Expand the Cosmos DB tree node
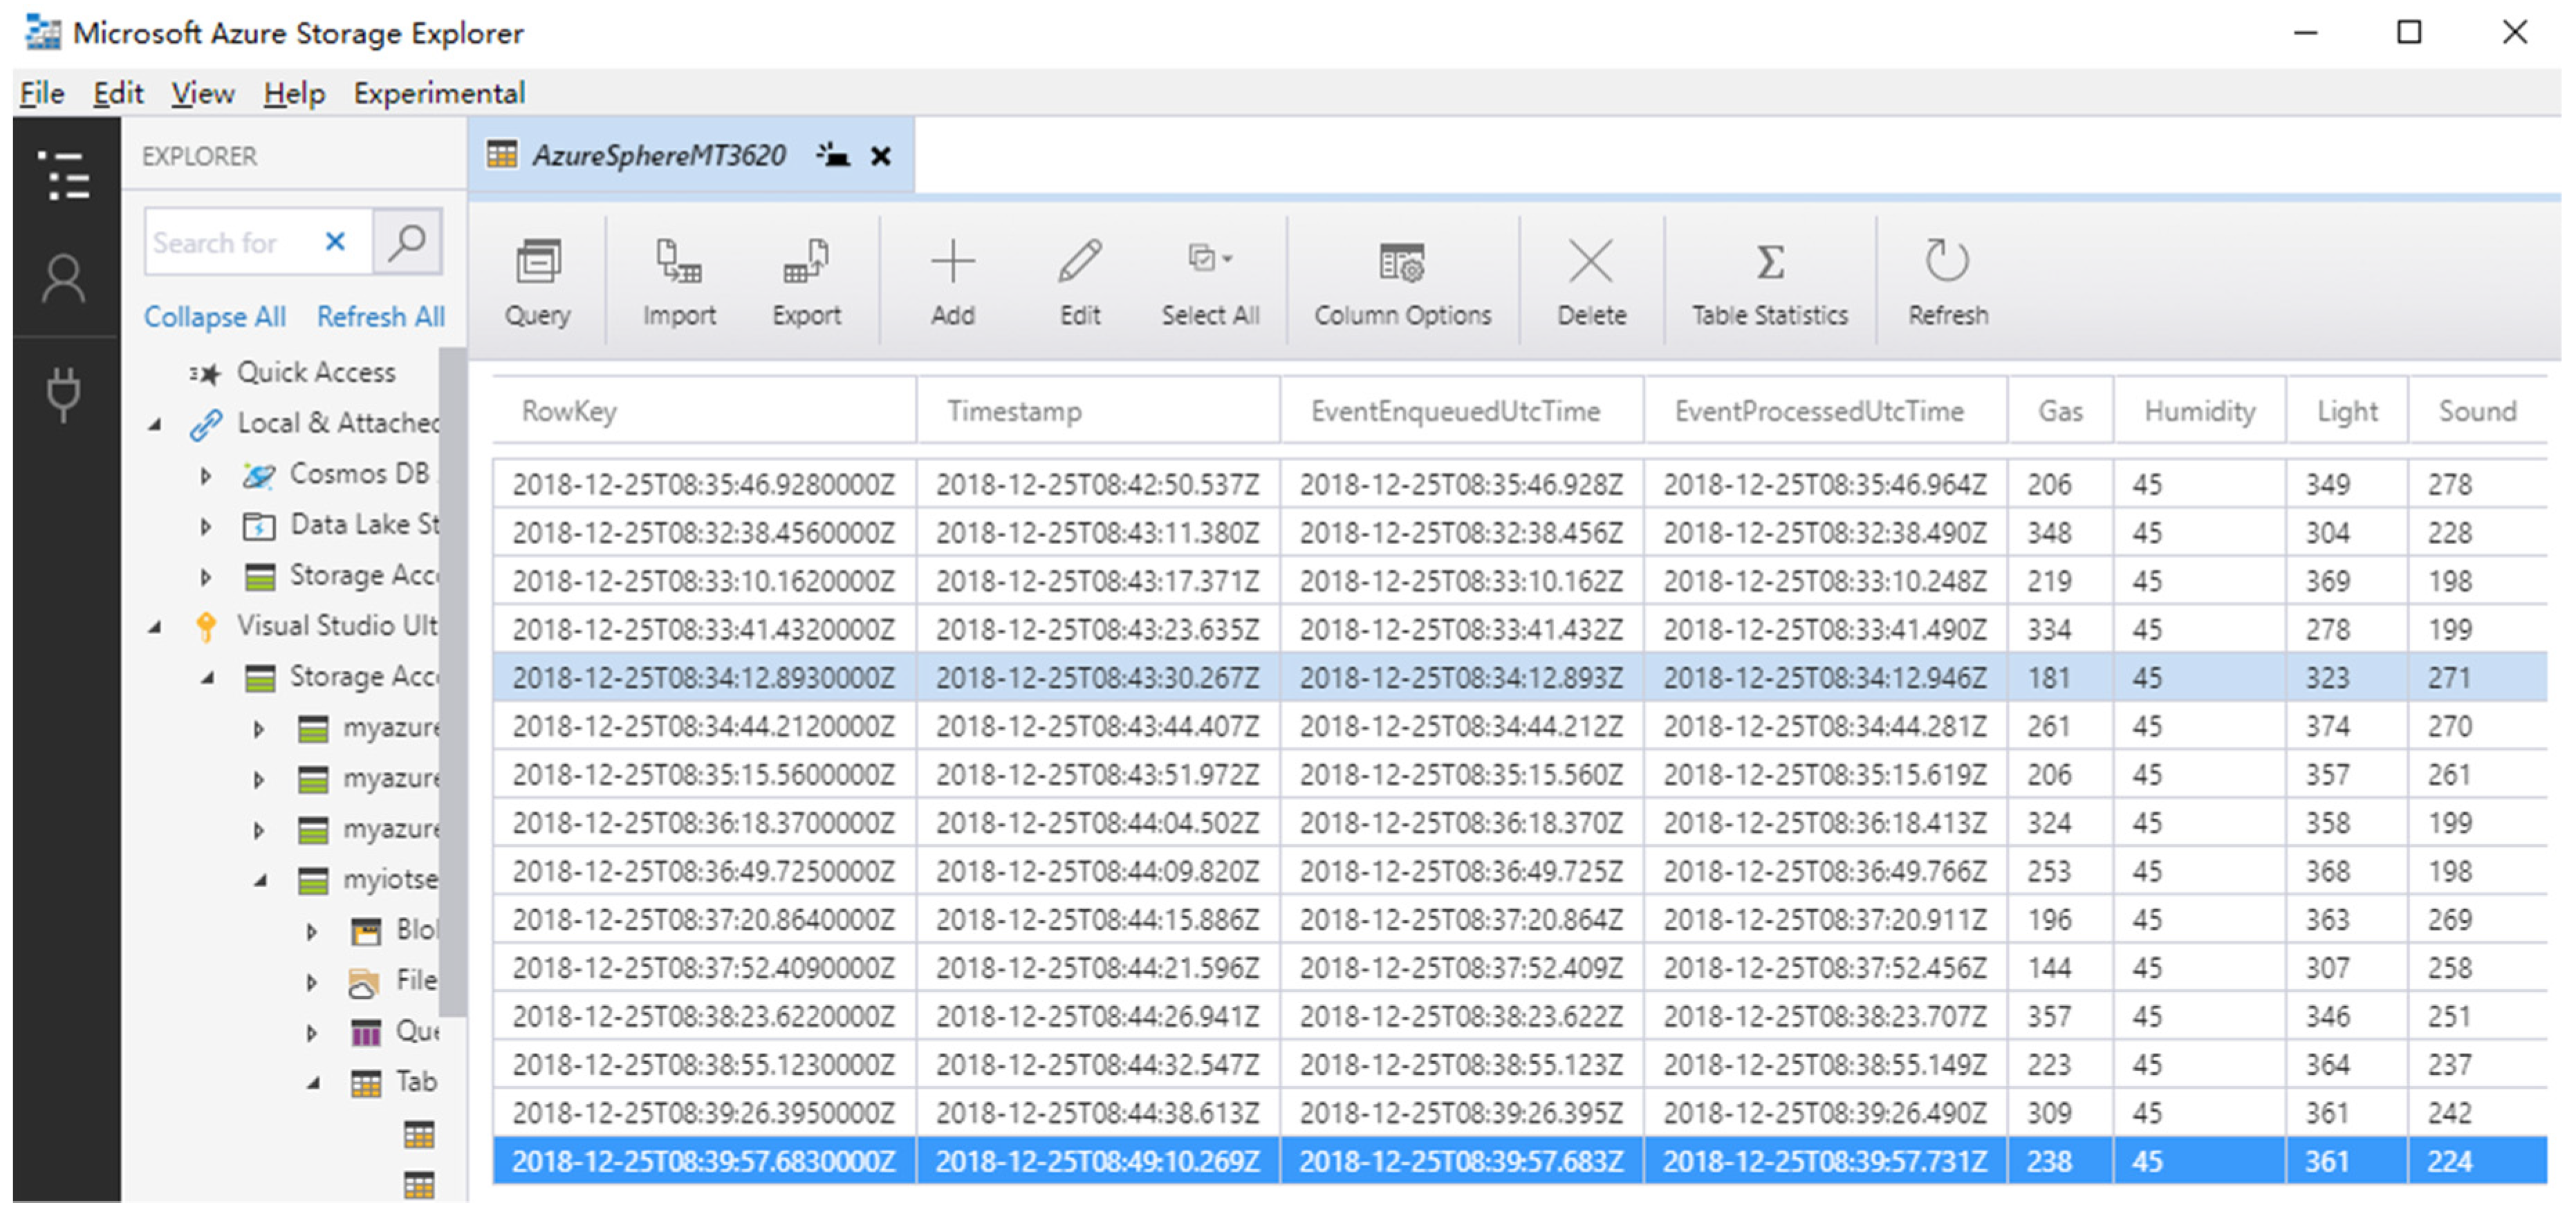Image resolution: width=2576 pixels, height=1216 pixels. (206, 475)
